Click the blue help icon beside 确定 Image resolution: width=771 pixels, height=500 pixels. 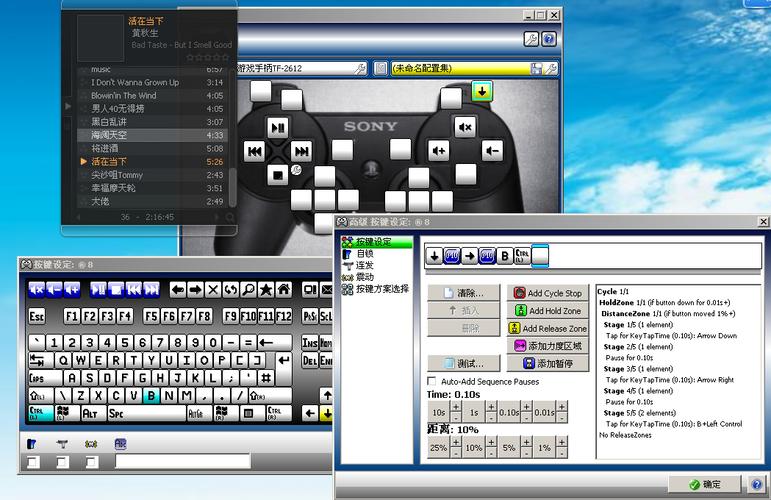(x=757, y=484)
